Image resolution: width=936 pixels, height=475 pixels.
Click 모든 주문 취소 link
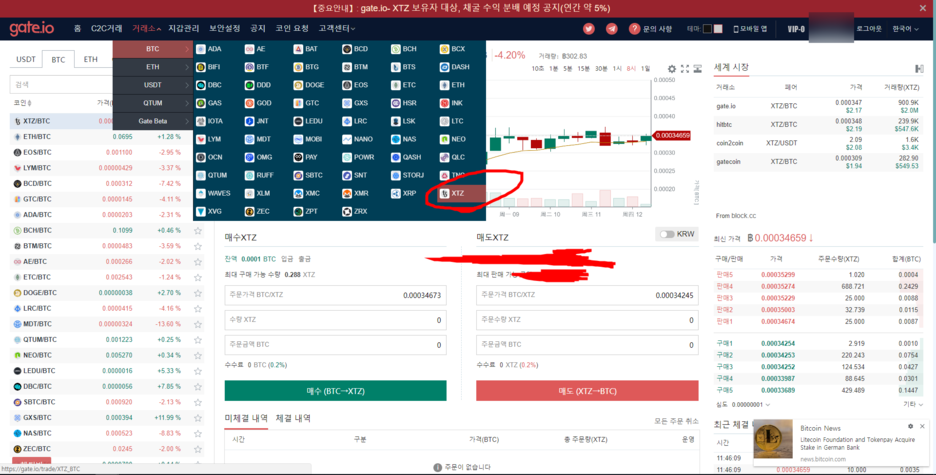(x=676, y=421)
